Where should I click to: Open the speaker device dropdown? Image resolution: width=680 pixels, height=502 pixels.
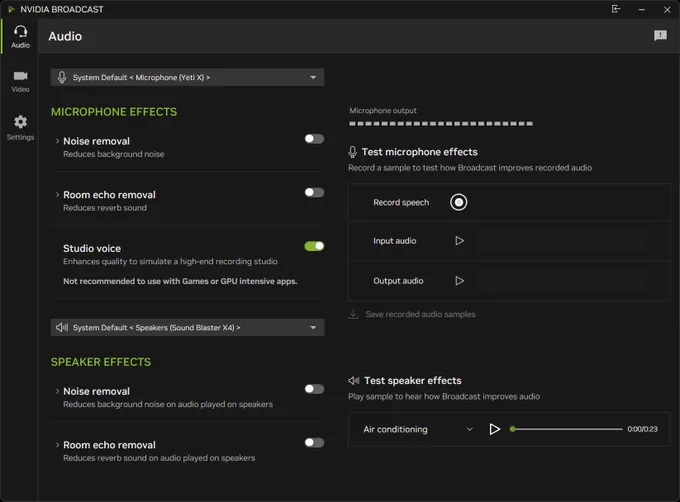(x=187, y=327)
